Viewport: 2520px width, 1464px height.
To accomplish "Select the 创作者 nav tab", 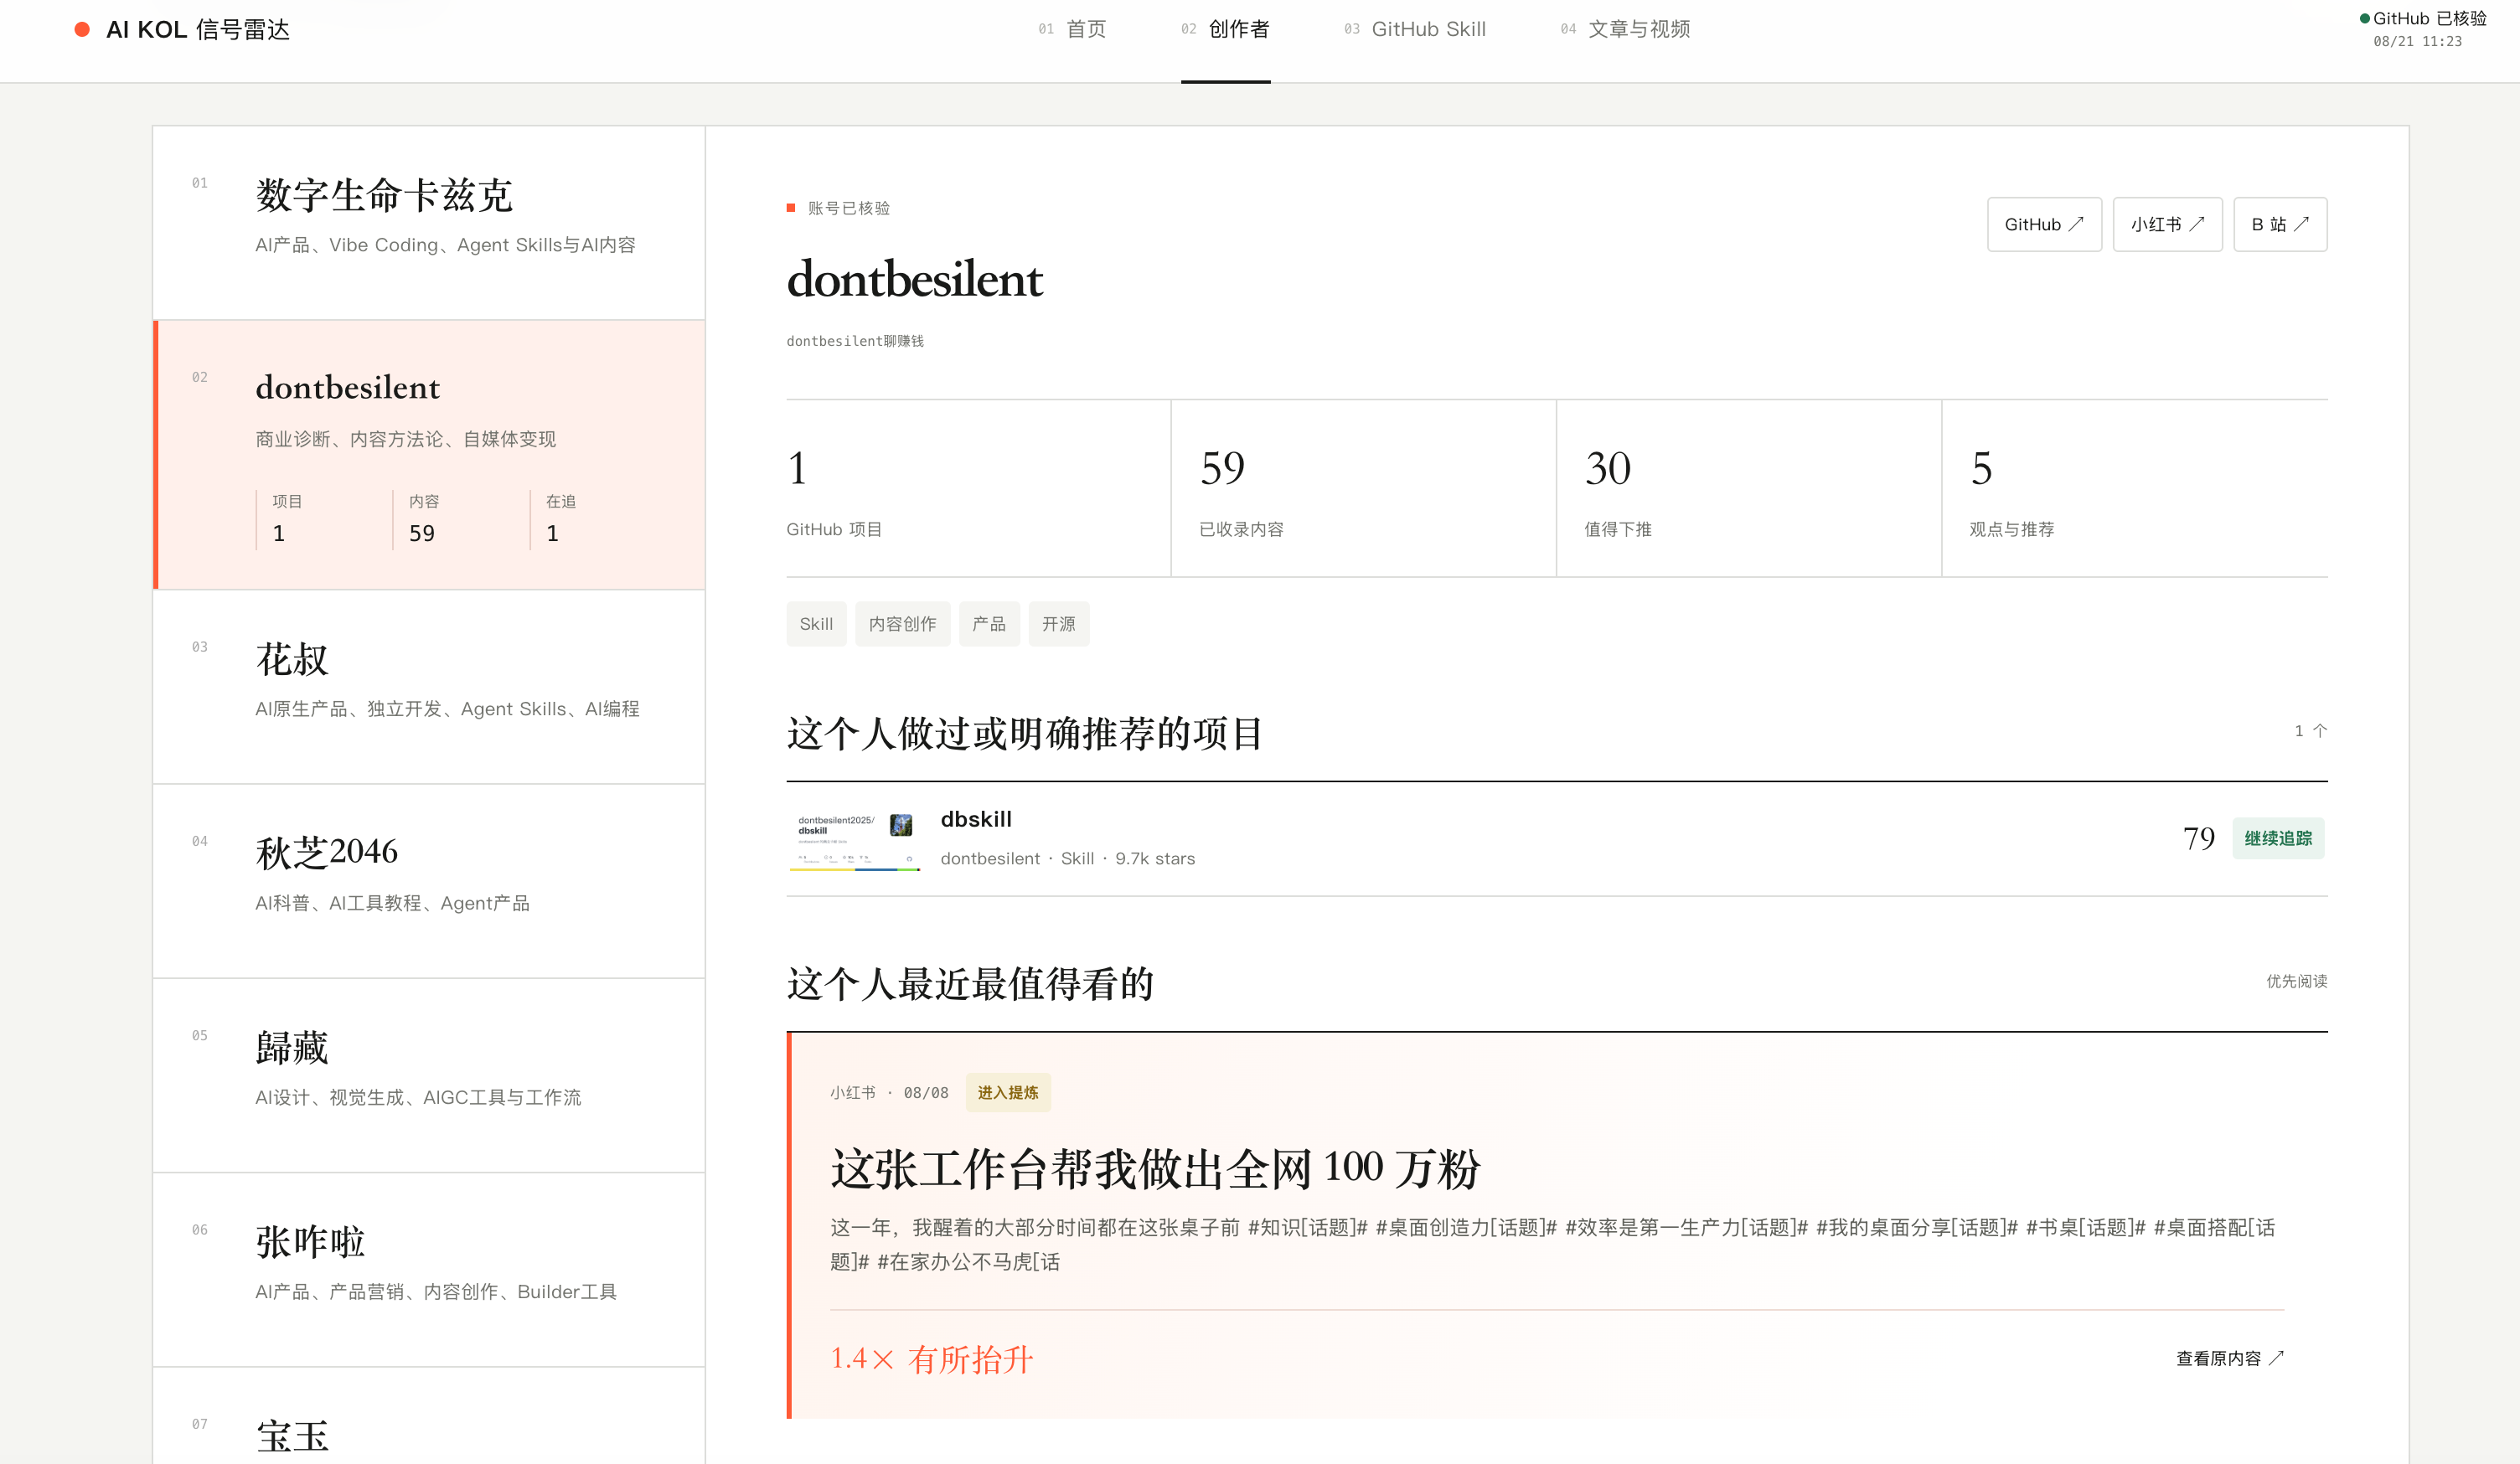I will [x=1225, y=30].
